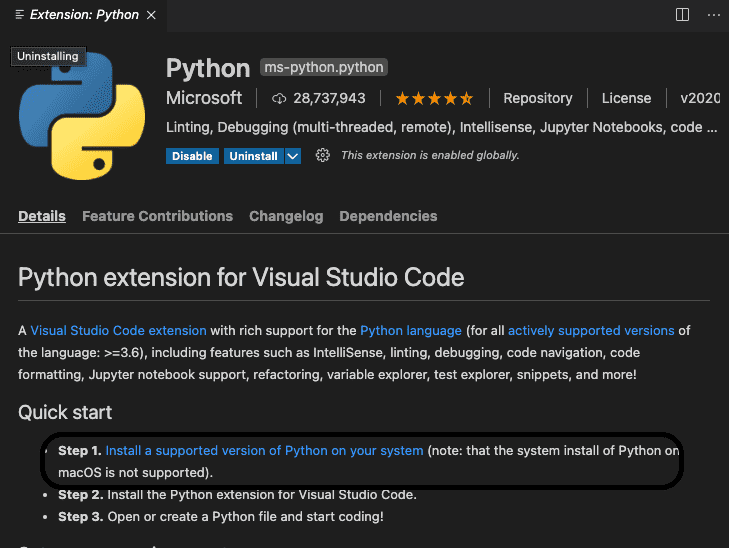Click Install a supported version of Python link
Screen dimensions: 729x548
[264, 450]
